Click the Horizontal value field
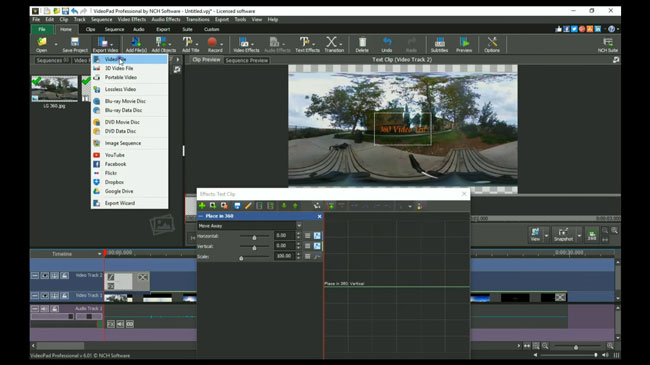The width and height of the screenshot is (650, 365). [284, 236]
